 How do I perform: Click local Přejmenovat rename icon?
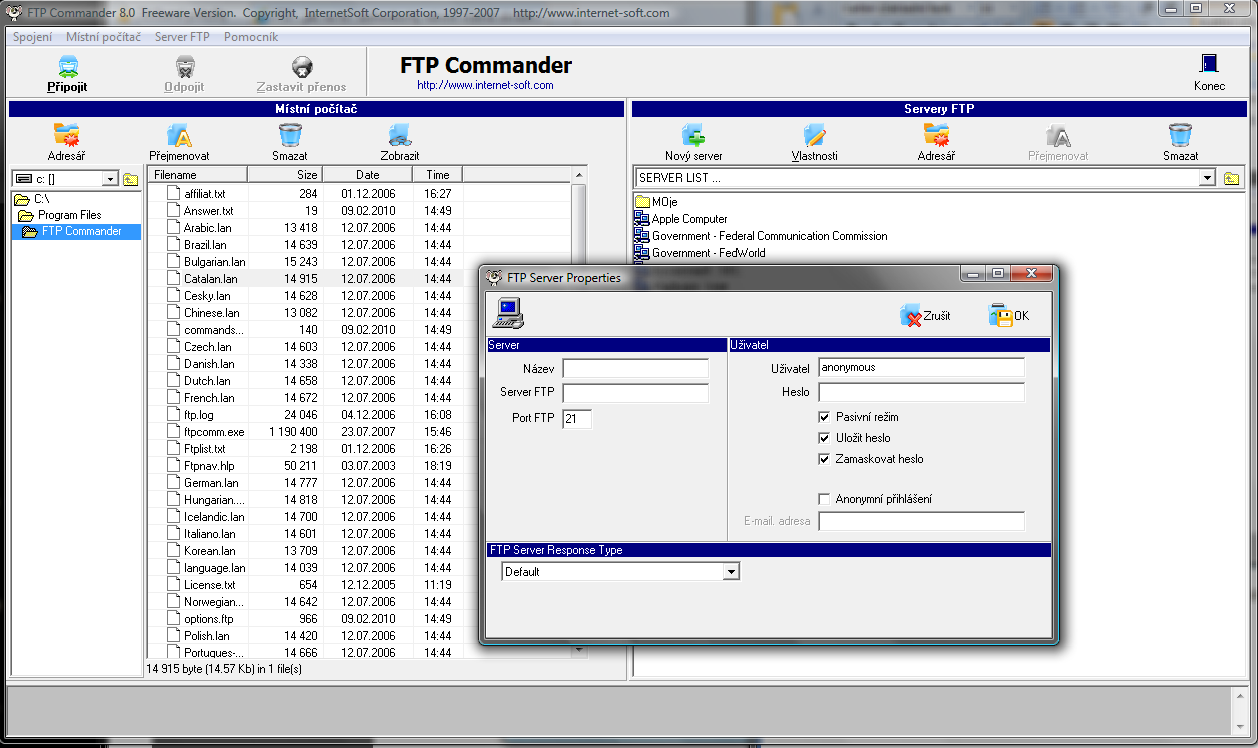pyautogui.click(x=179, y=135)
